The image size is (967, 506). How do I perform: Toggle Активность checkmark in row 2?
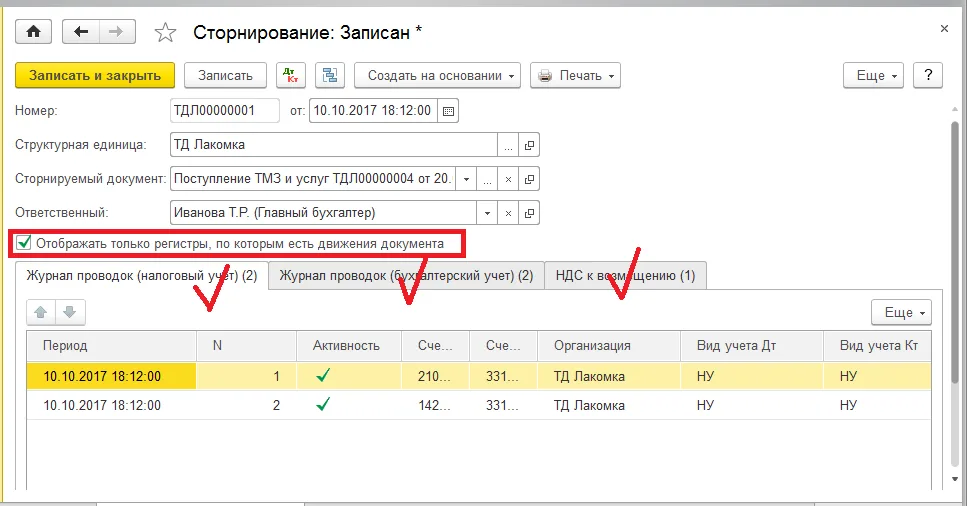tap(323, 405)
